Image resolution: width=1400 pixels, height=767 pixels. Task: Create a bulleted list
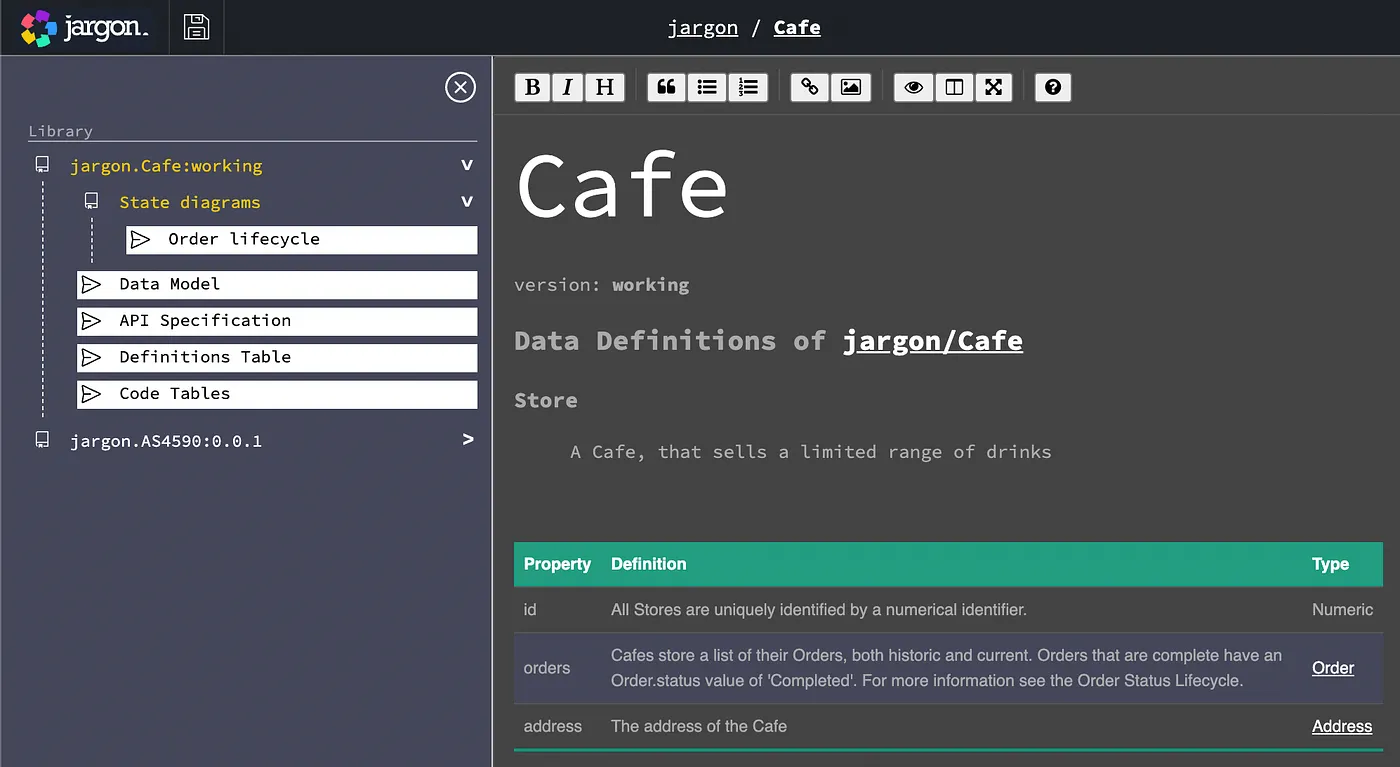707,87
